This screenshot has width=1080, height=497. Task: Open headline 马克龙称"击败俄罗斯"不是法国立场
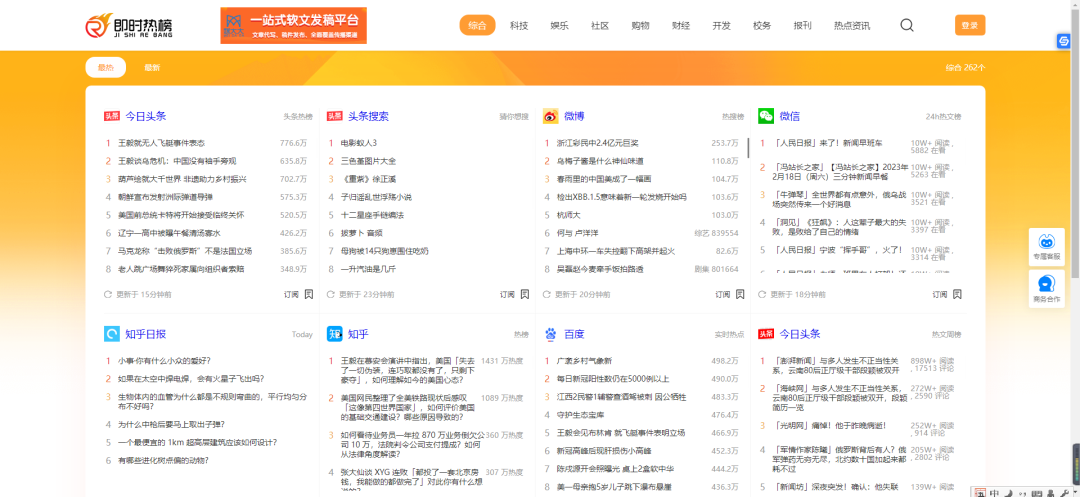coord(185,251)
